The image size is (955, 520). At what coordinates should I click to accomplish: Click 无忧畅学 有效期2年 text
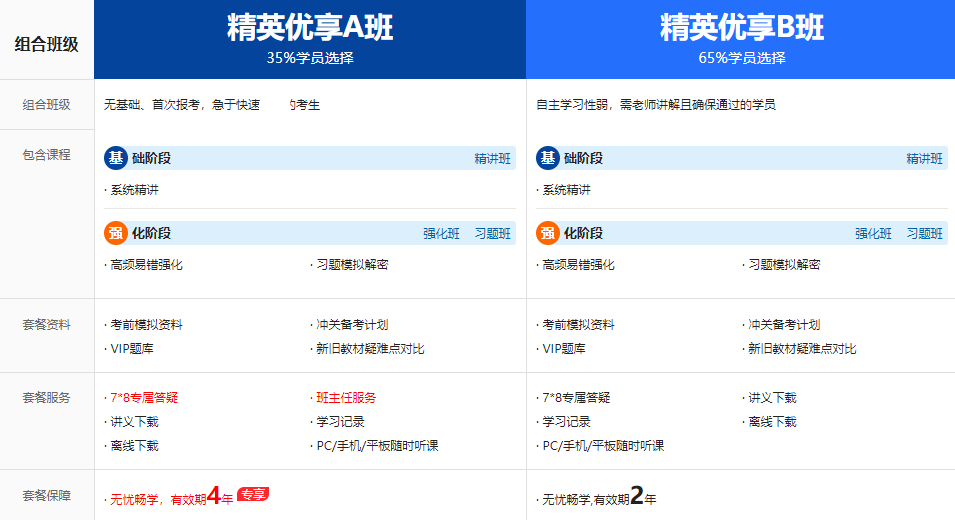(x=599, y=497)
